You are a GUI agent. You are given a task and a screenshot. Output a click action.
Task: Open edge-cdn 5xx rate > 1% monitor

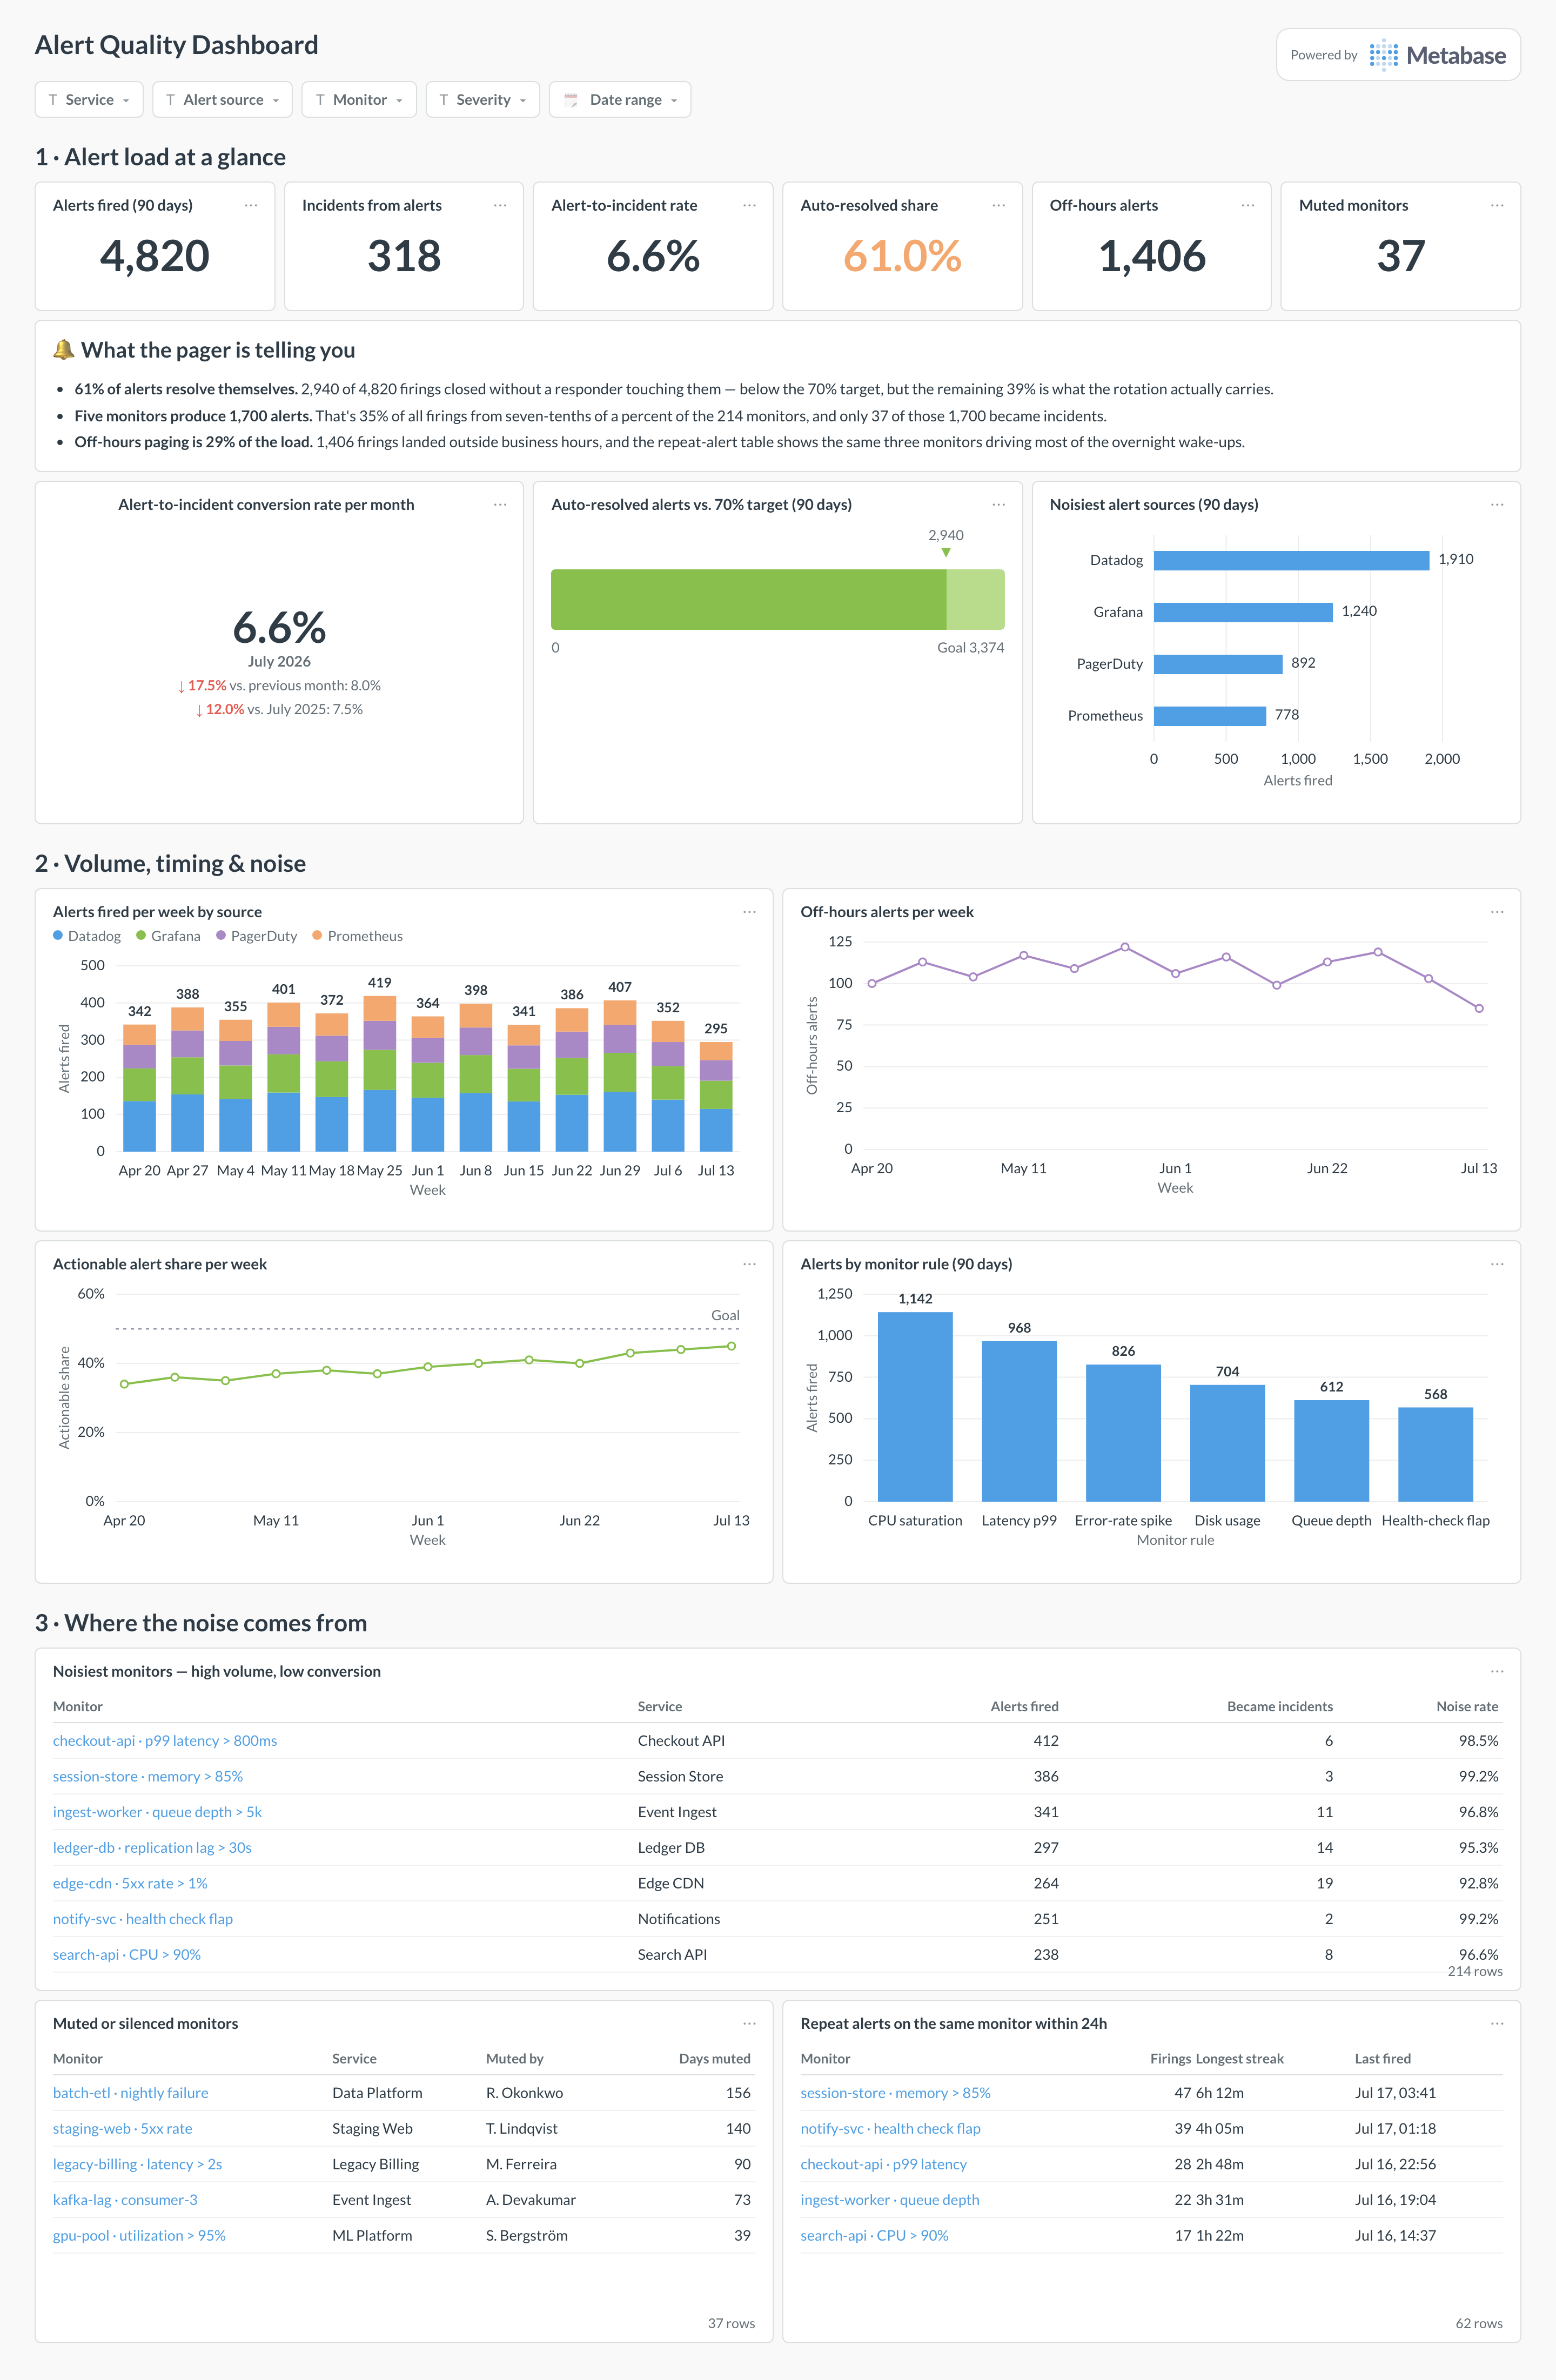pos(130,1884)
